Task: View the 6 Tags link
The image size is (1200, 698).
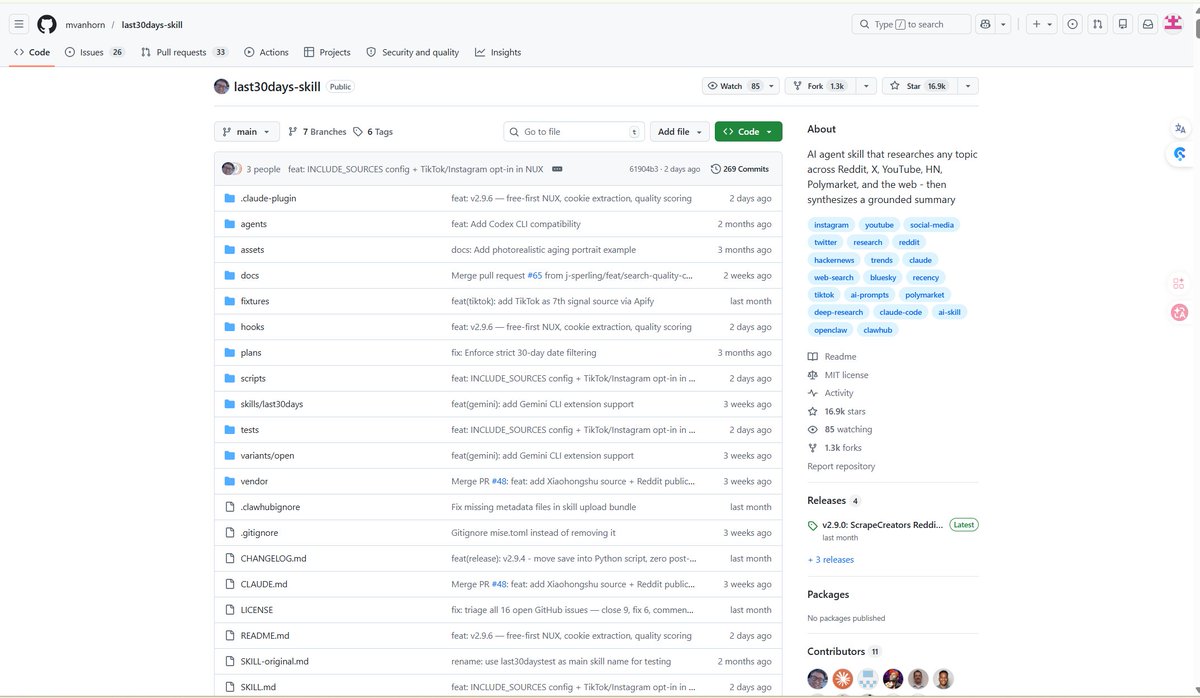Action: (x=373, y=132)
